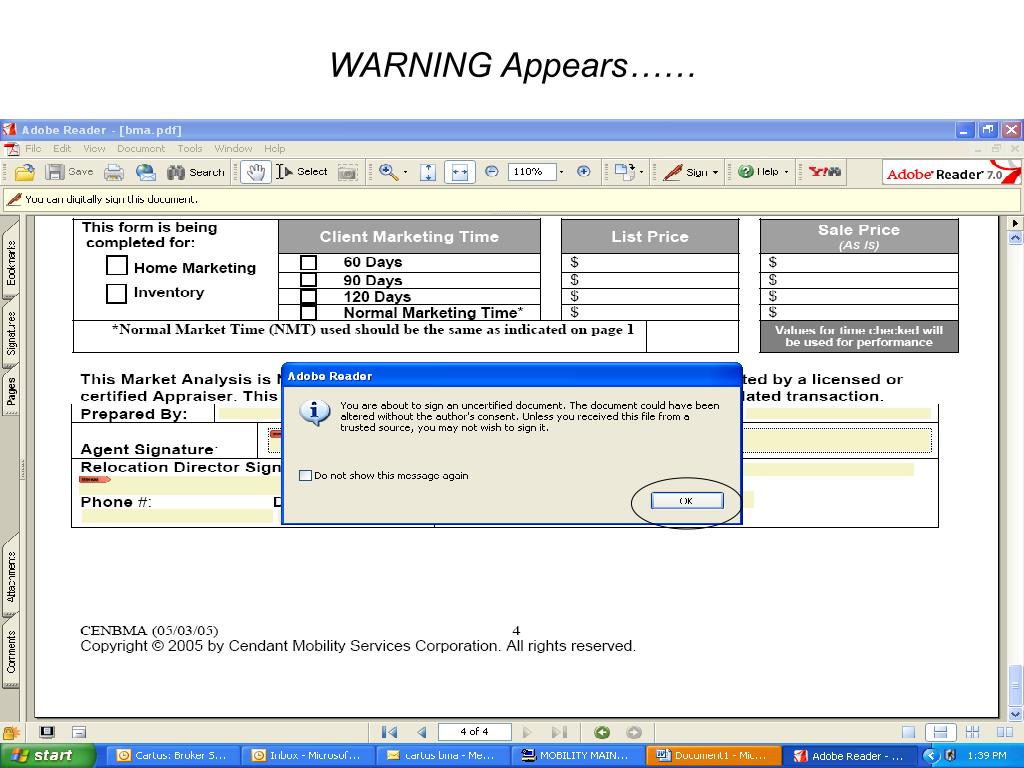Open the Comments side tab
The image size is (1024, 768).
click(x=11, y=651)
